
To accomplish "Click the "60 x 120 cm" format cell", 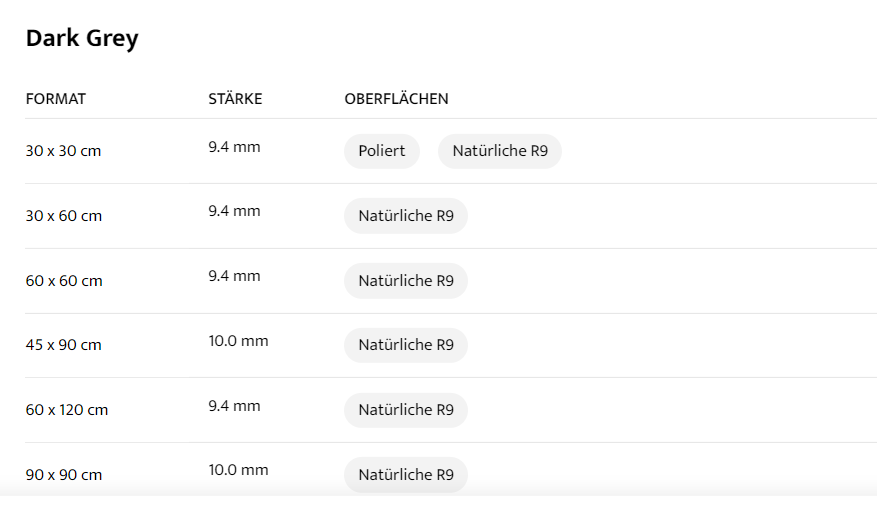I will tap(67, 410).
